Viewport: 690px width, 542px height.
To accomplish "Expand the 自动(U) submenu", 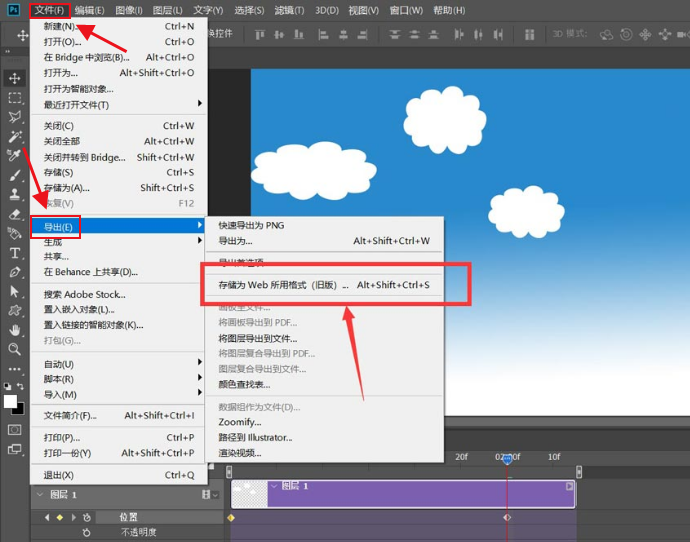I will click(120, 364).
